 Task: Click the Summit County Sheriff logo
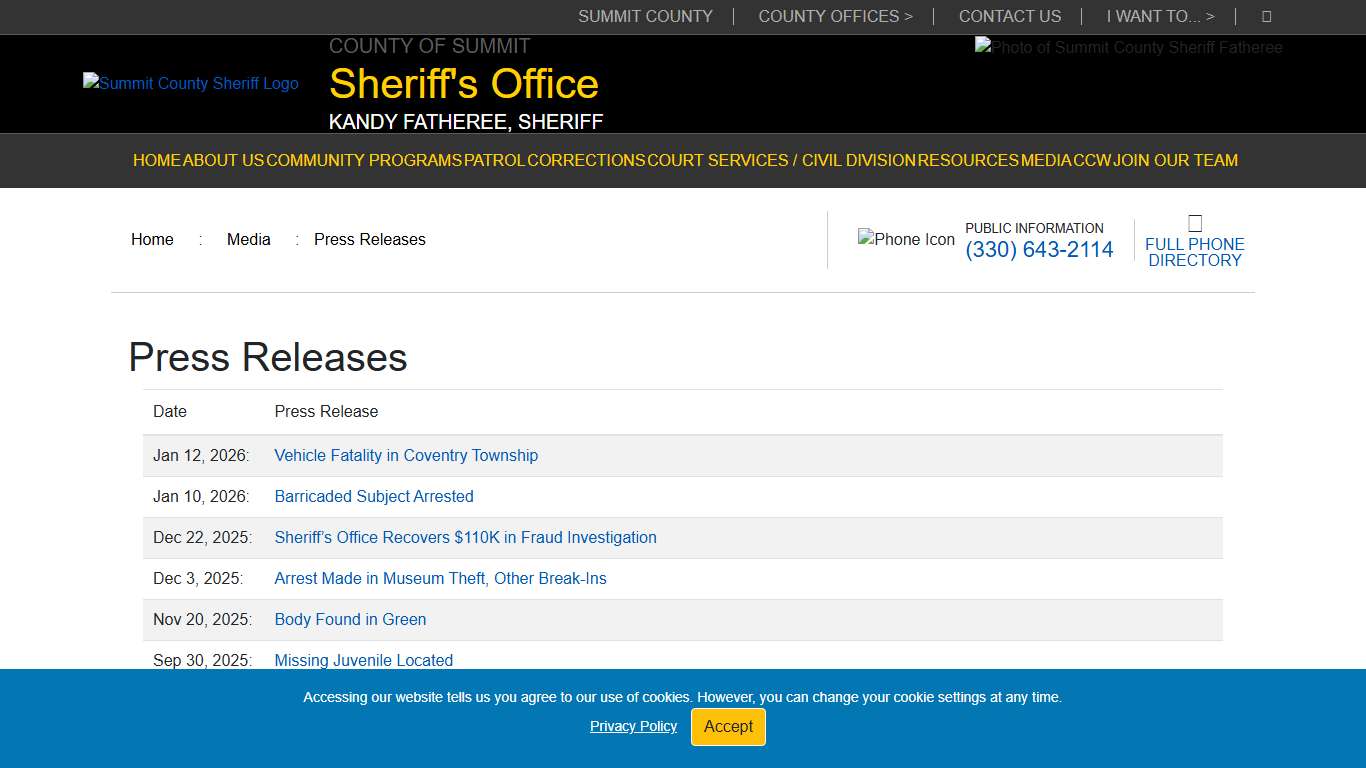(x=190, y=83)
